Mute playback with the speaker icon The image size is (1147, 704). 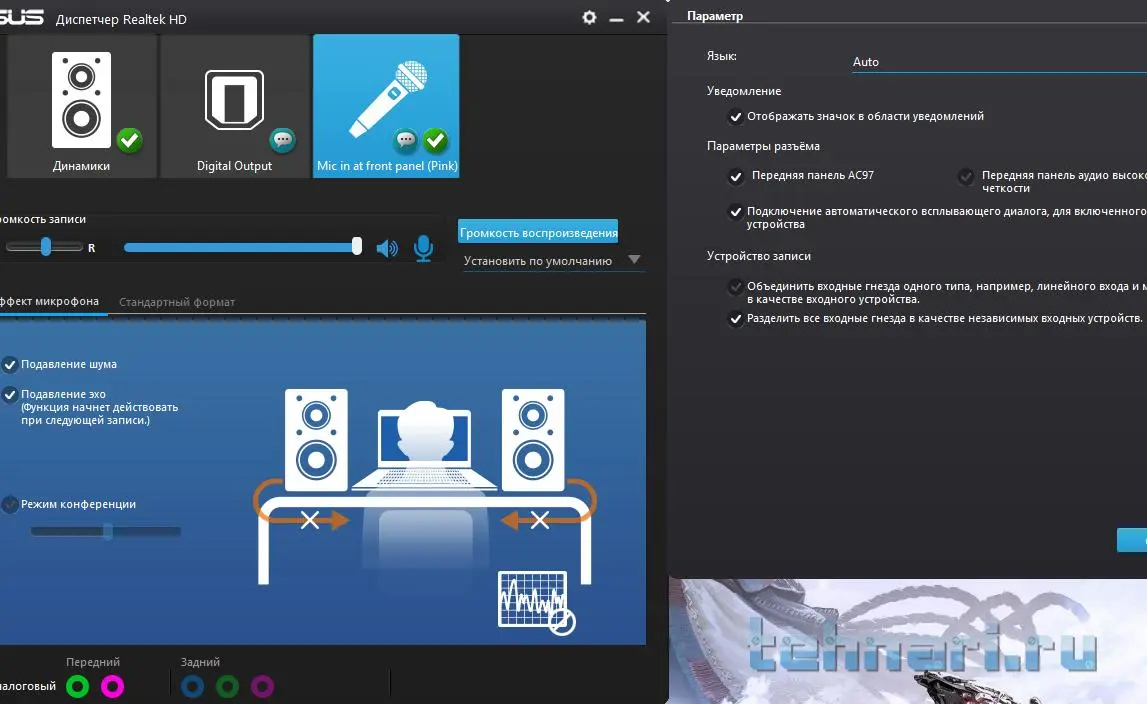[387, 249]
